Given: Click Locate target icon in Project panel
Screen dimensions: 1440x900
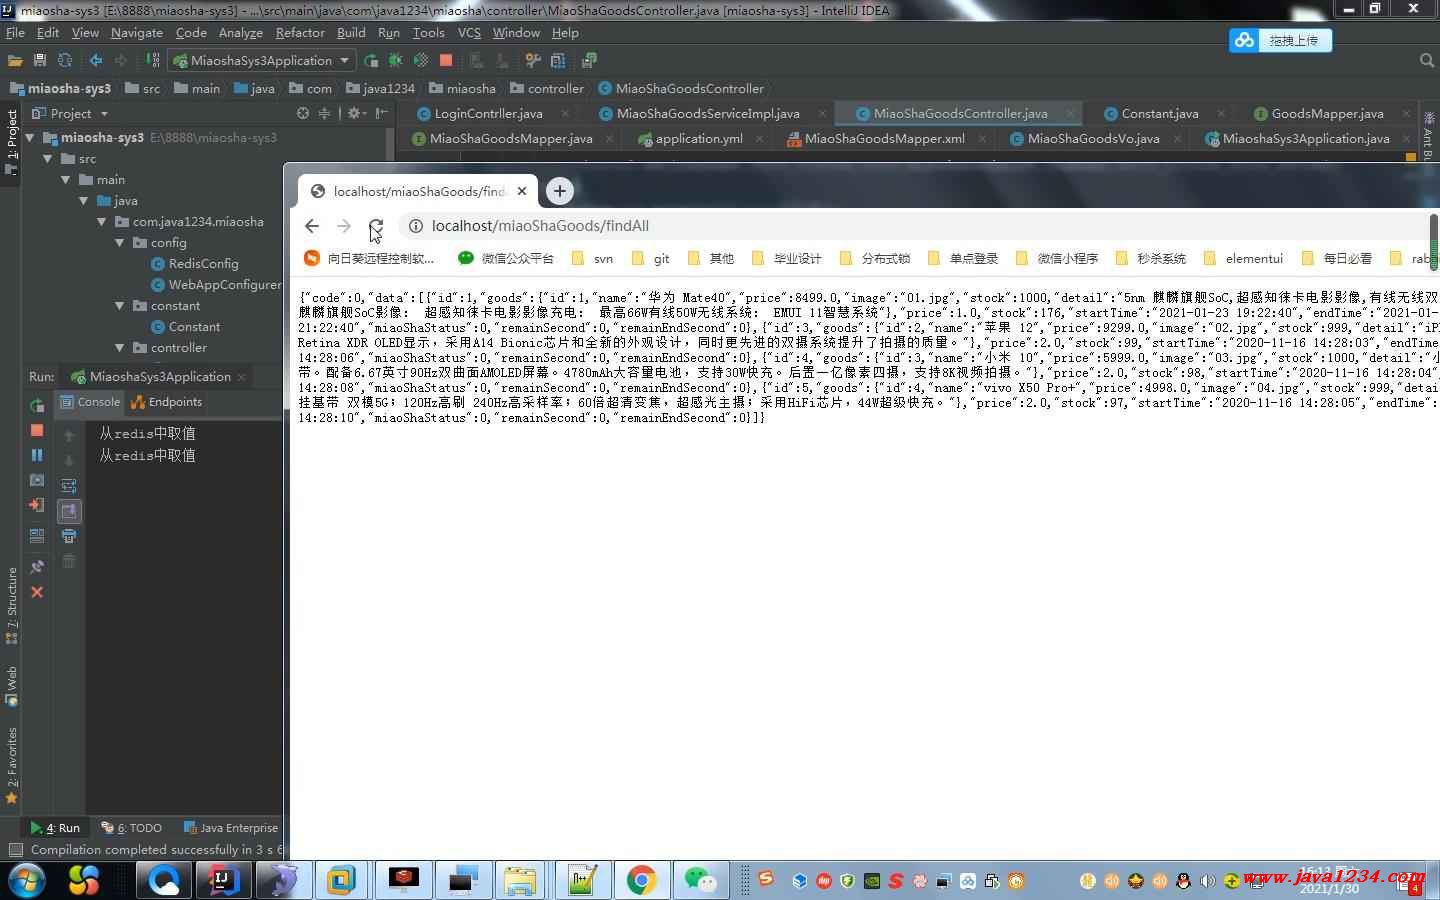Looking at the screenshot, I should point(303,113).
